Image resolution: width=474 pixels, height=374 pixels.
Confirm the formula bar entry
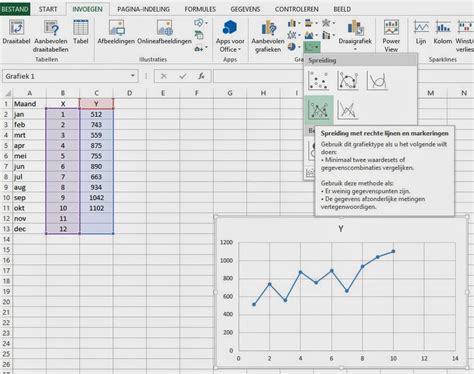(182, 76)
